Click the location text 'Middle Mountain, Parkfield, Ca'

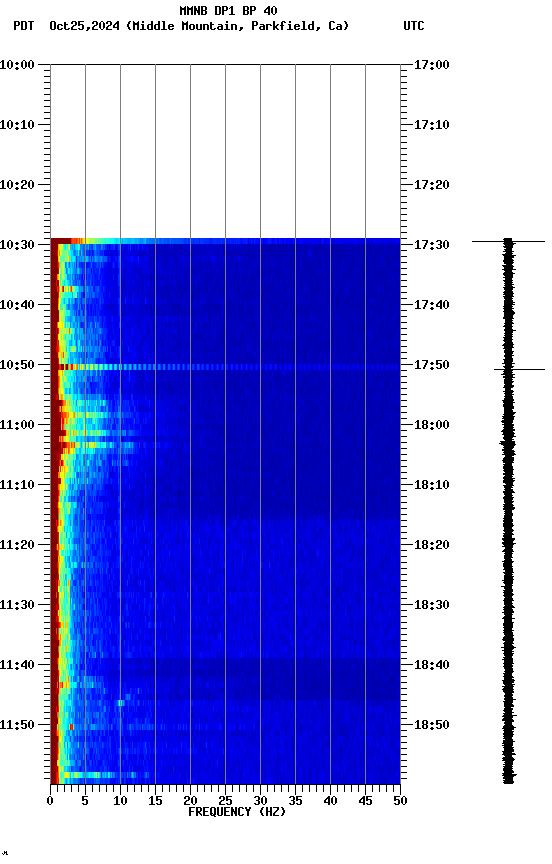click(237, 26)
